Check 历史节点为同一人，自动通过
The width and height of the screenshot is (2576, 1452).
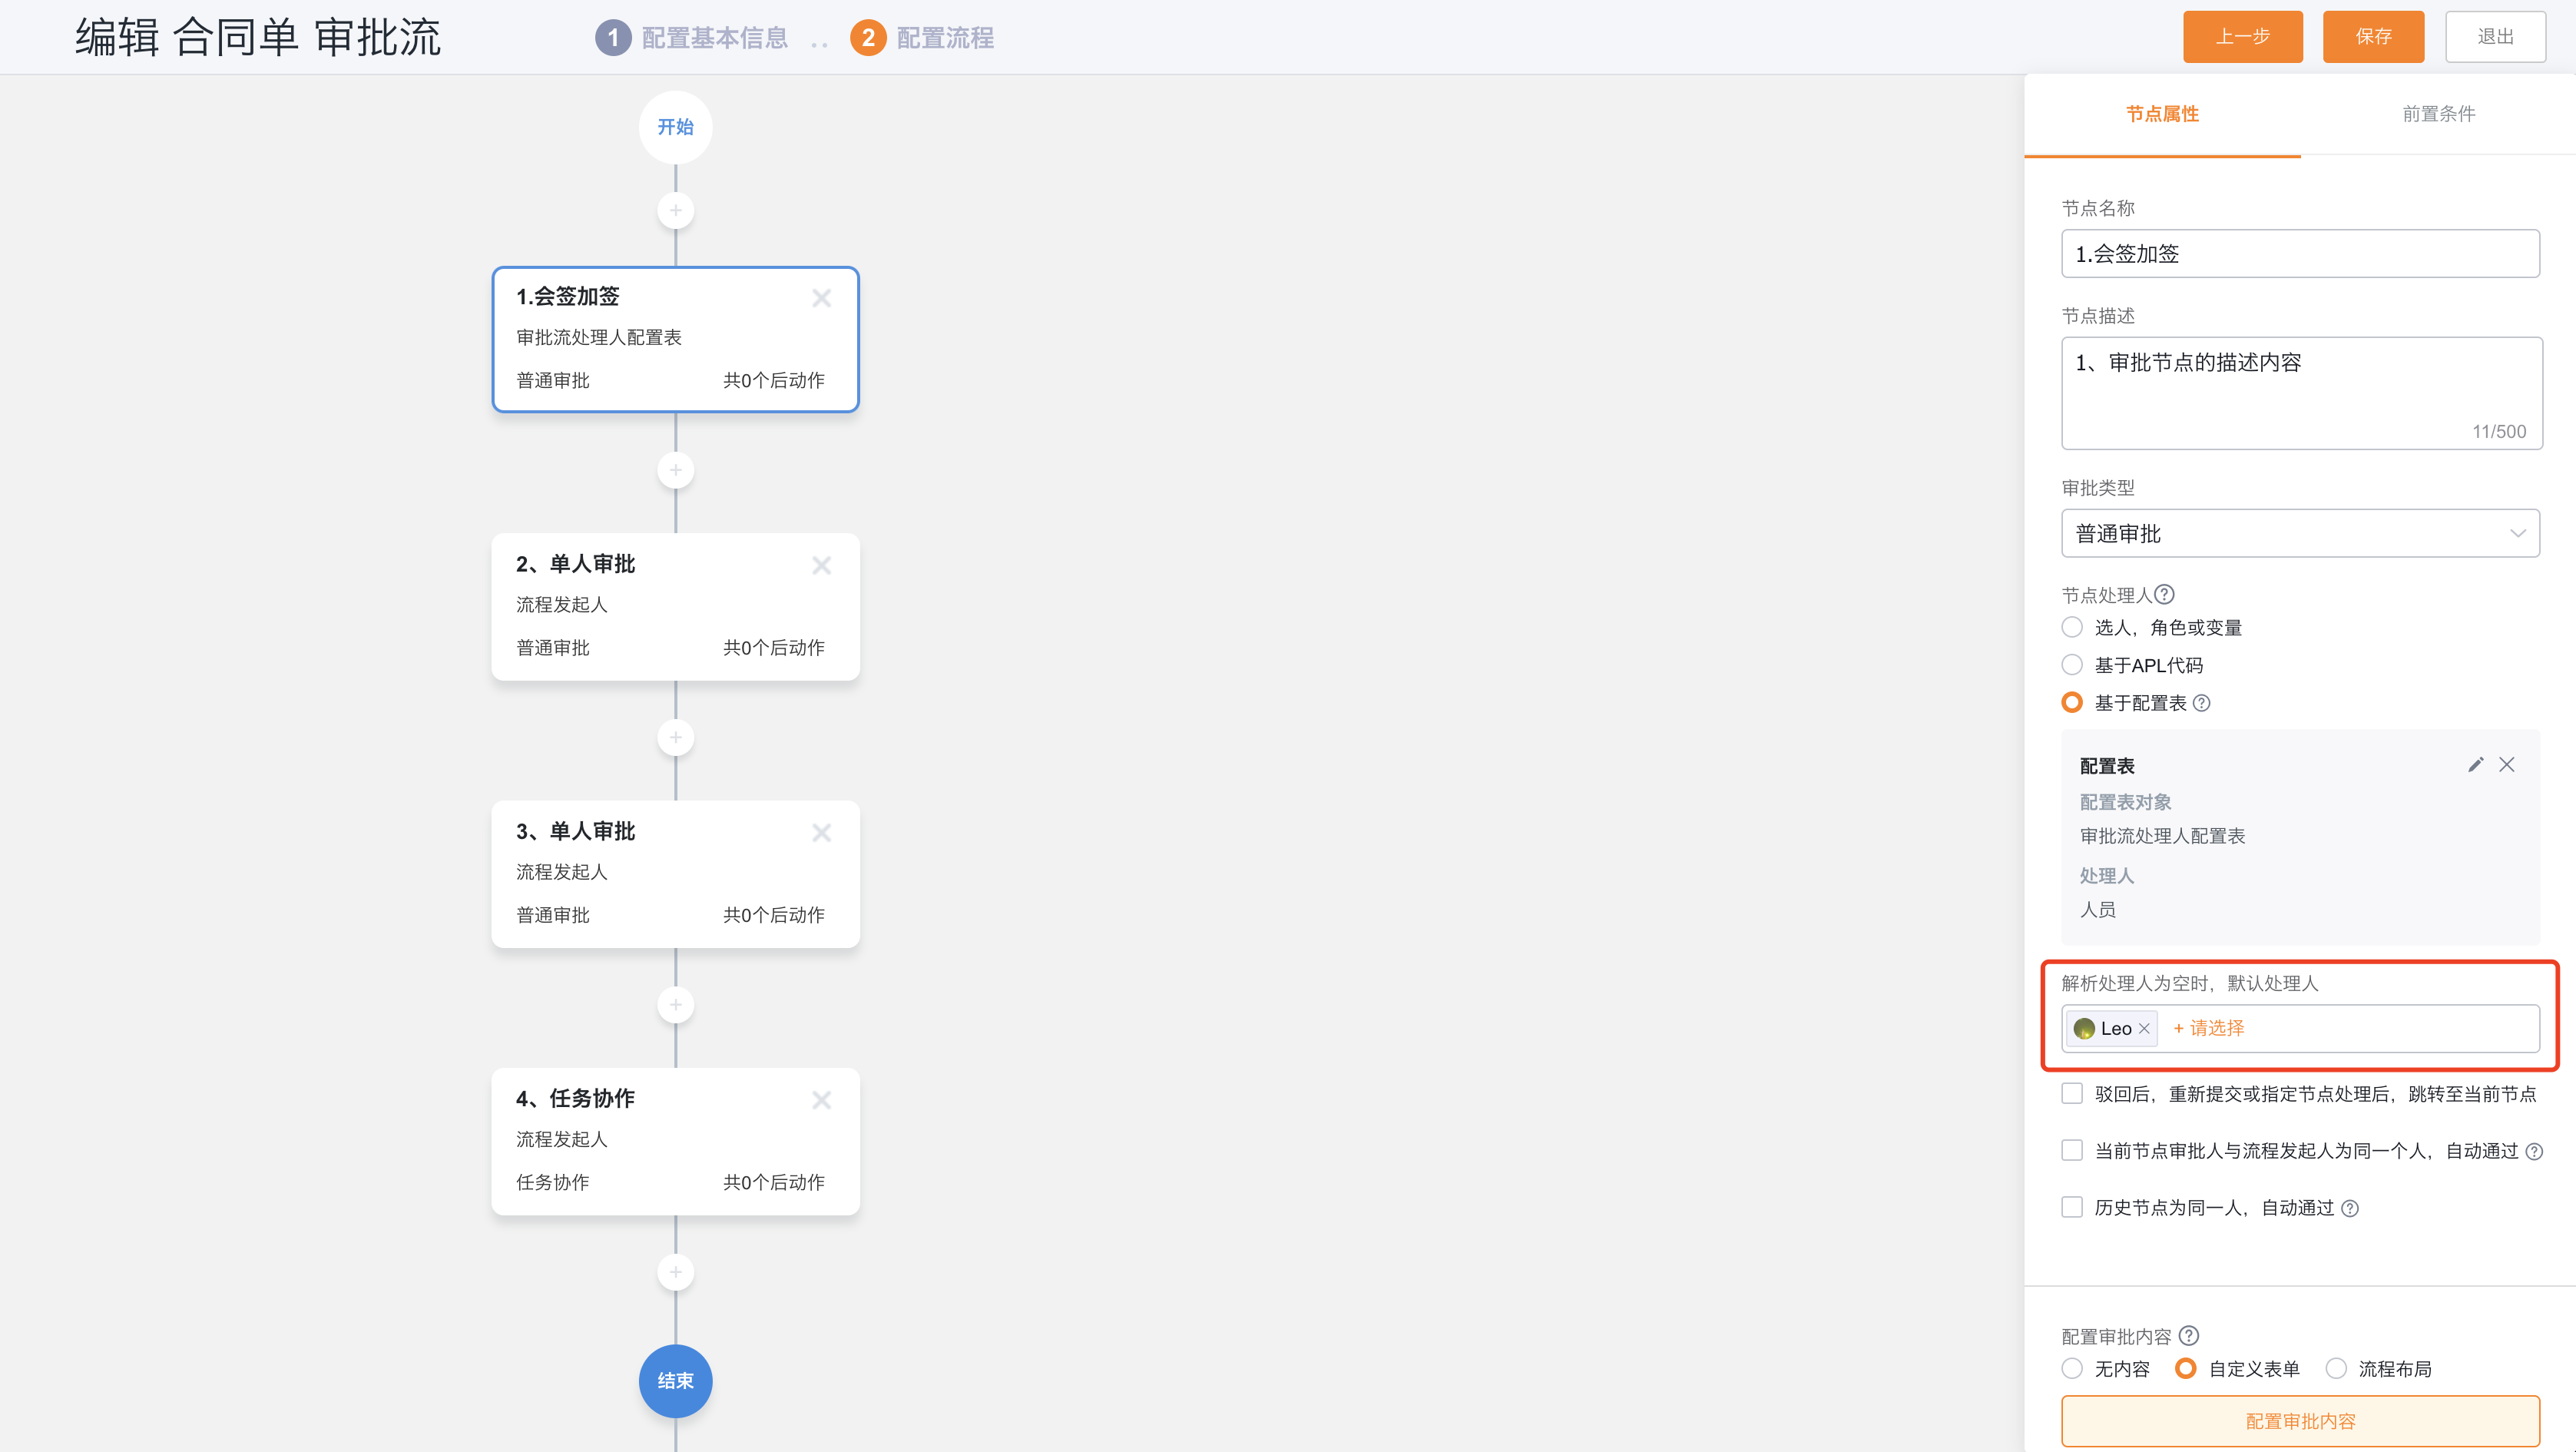2072,1207
